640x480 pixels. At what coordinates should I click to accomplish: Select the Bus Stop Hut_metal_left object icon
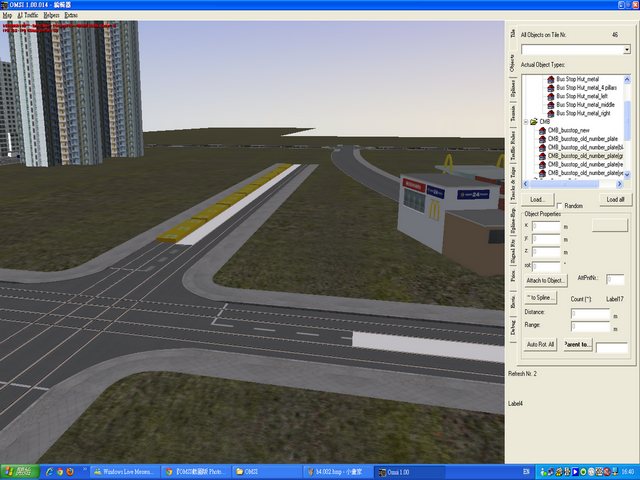pyautogui.click(x=550, y=96)
